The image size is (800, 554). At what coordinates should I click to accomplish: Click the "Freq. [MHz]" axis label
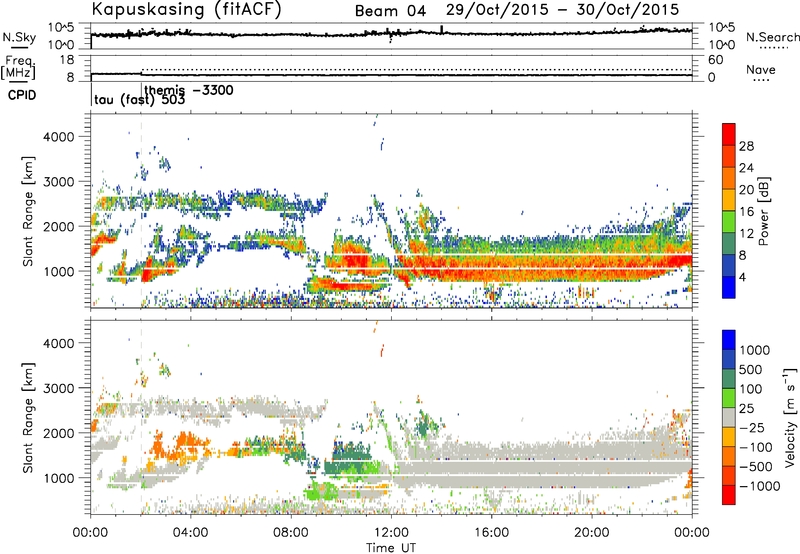18,67
